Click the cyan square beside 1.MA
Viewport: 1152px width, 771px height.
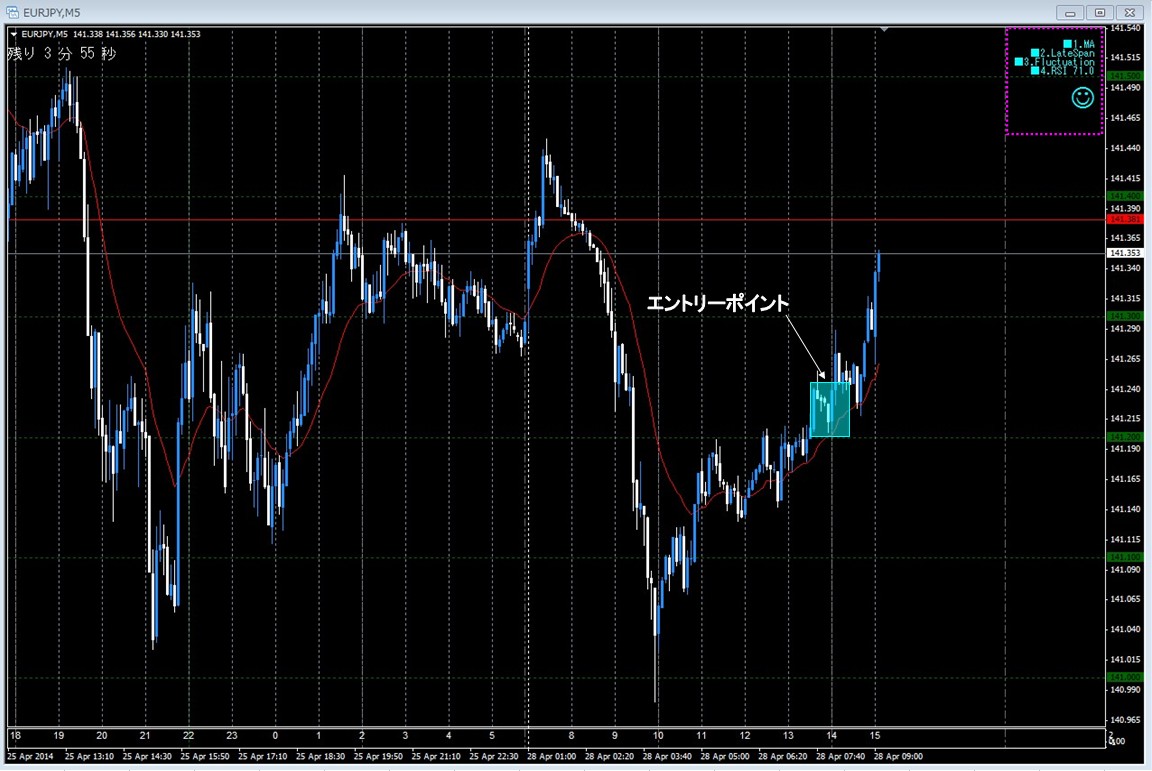[x=1068, y=44]
